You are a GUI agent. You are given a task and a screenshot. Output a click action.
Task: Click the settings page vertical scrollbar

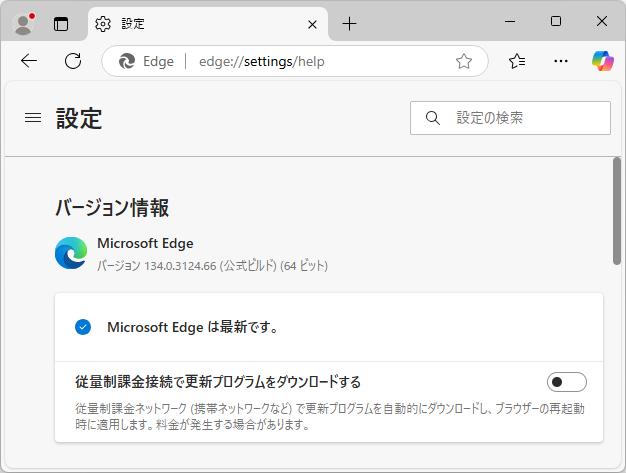tap(617, 211)
